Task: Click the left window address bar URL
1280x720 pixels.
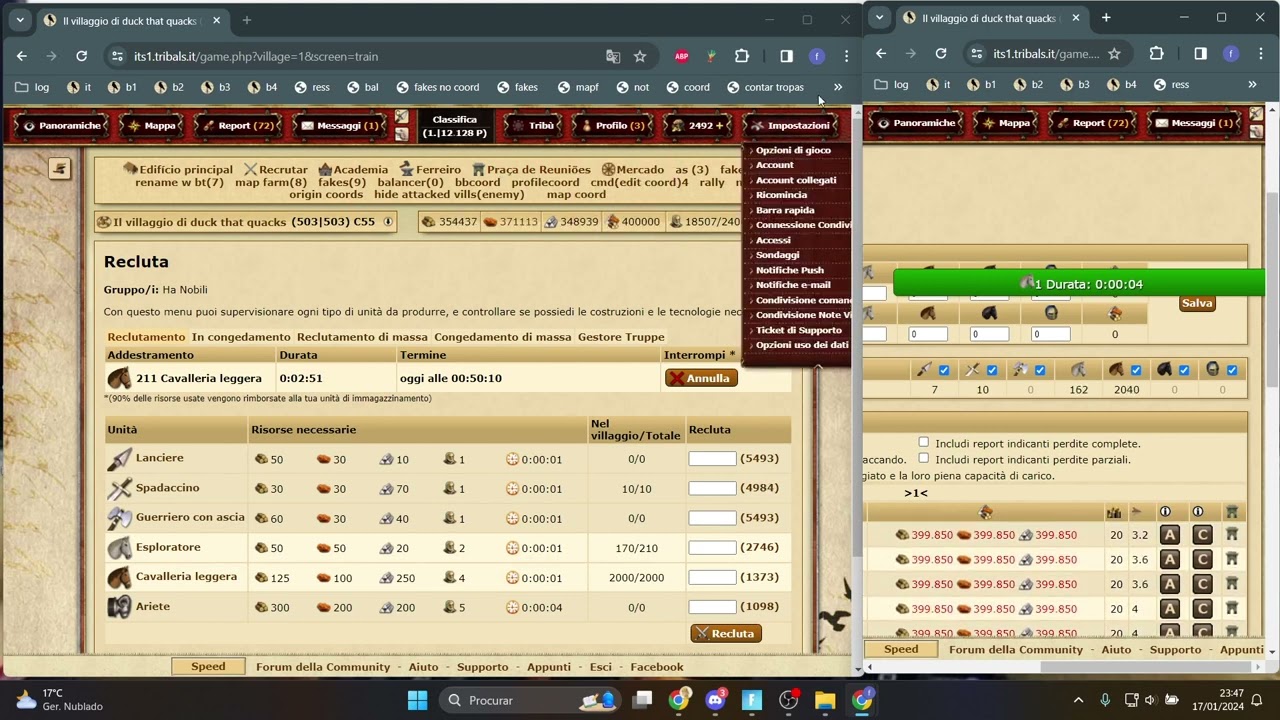Action: point(256,56)
